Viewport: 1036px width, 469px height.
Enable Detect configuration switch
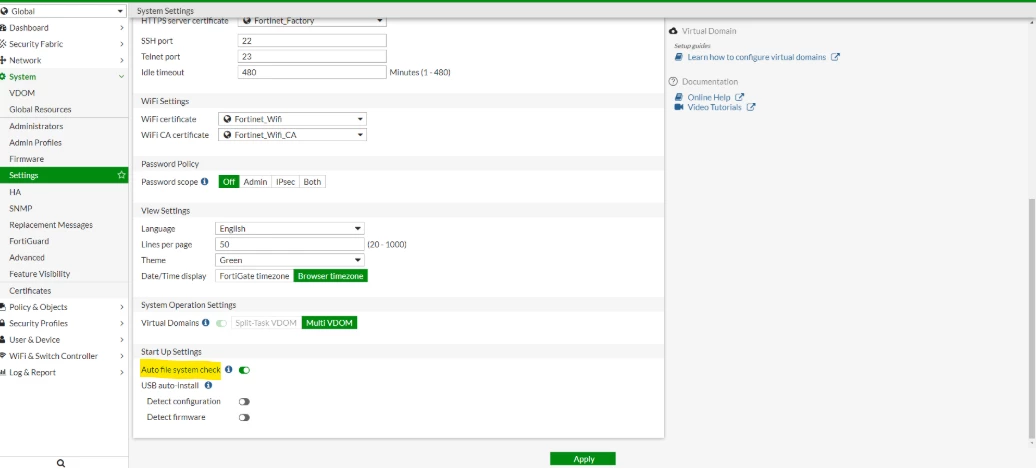(244, 402)
